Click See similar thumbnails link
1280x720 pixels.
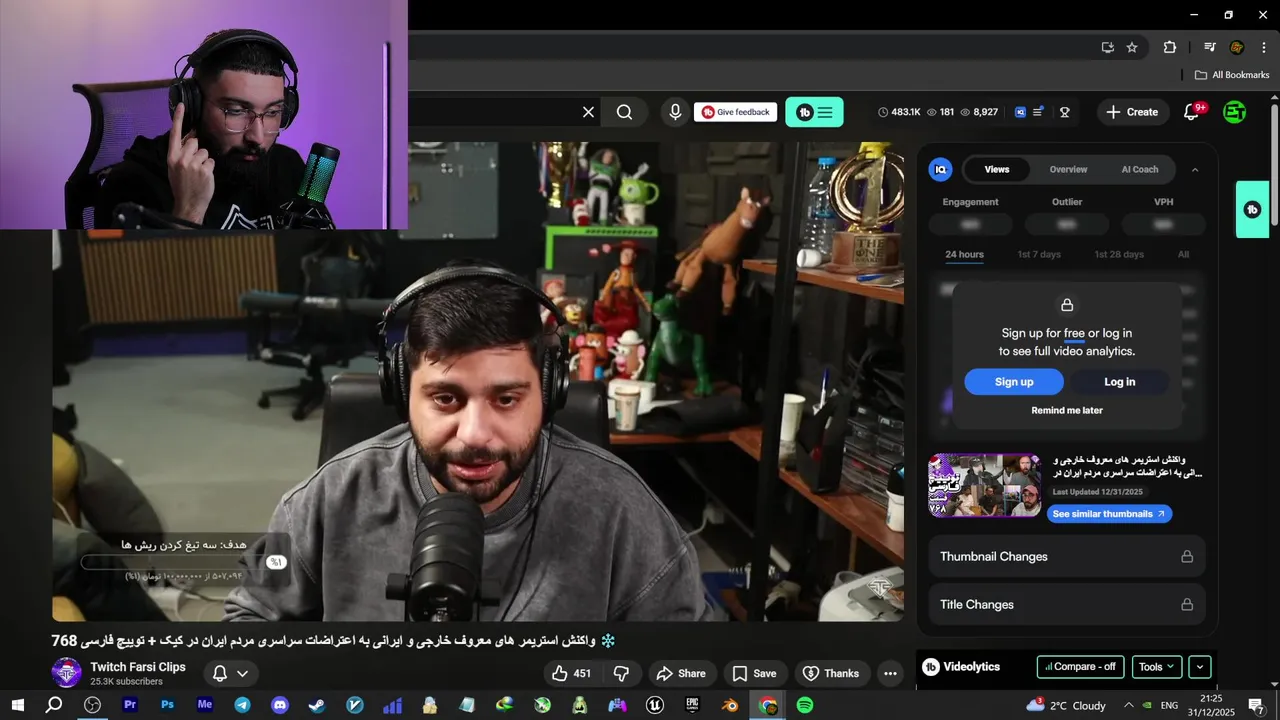[x=1109, y=514]
